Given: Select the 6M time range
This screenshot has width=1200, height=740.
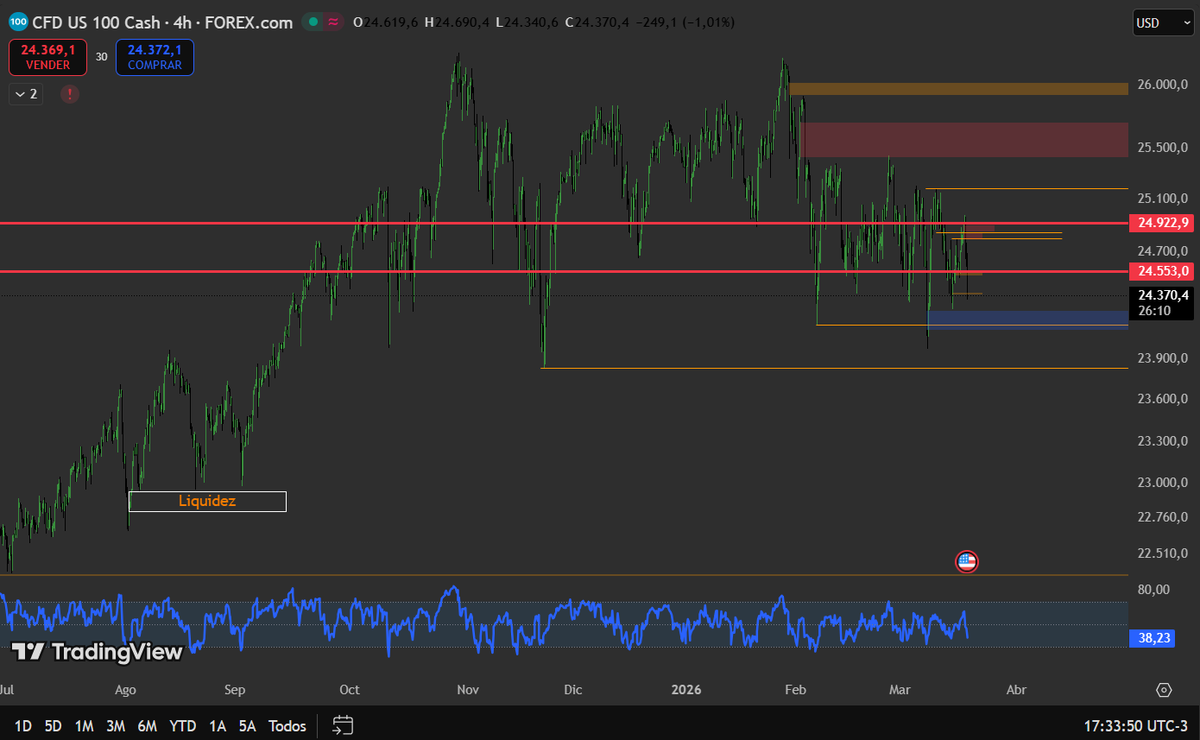Looking at the screenshot, I should click(148, 725).
